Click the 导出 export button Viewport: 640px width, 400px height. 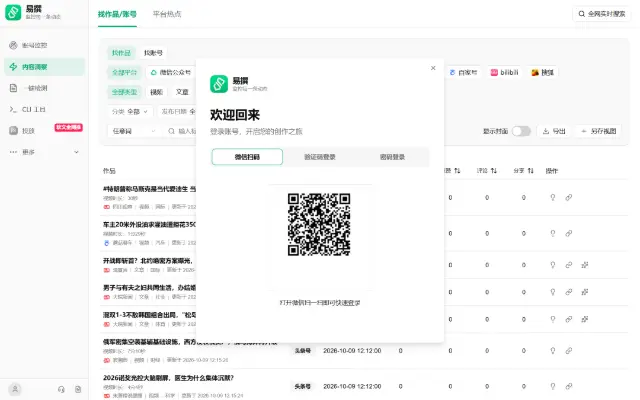tap(554, 131)
